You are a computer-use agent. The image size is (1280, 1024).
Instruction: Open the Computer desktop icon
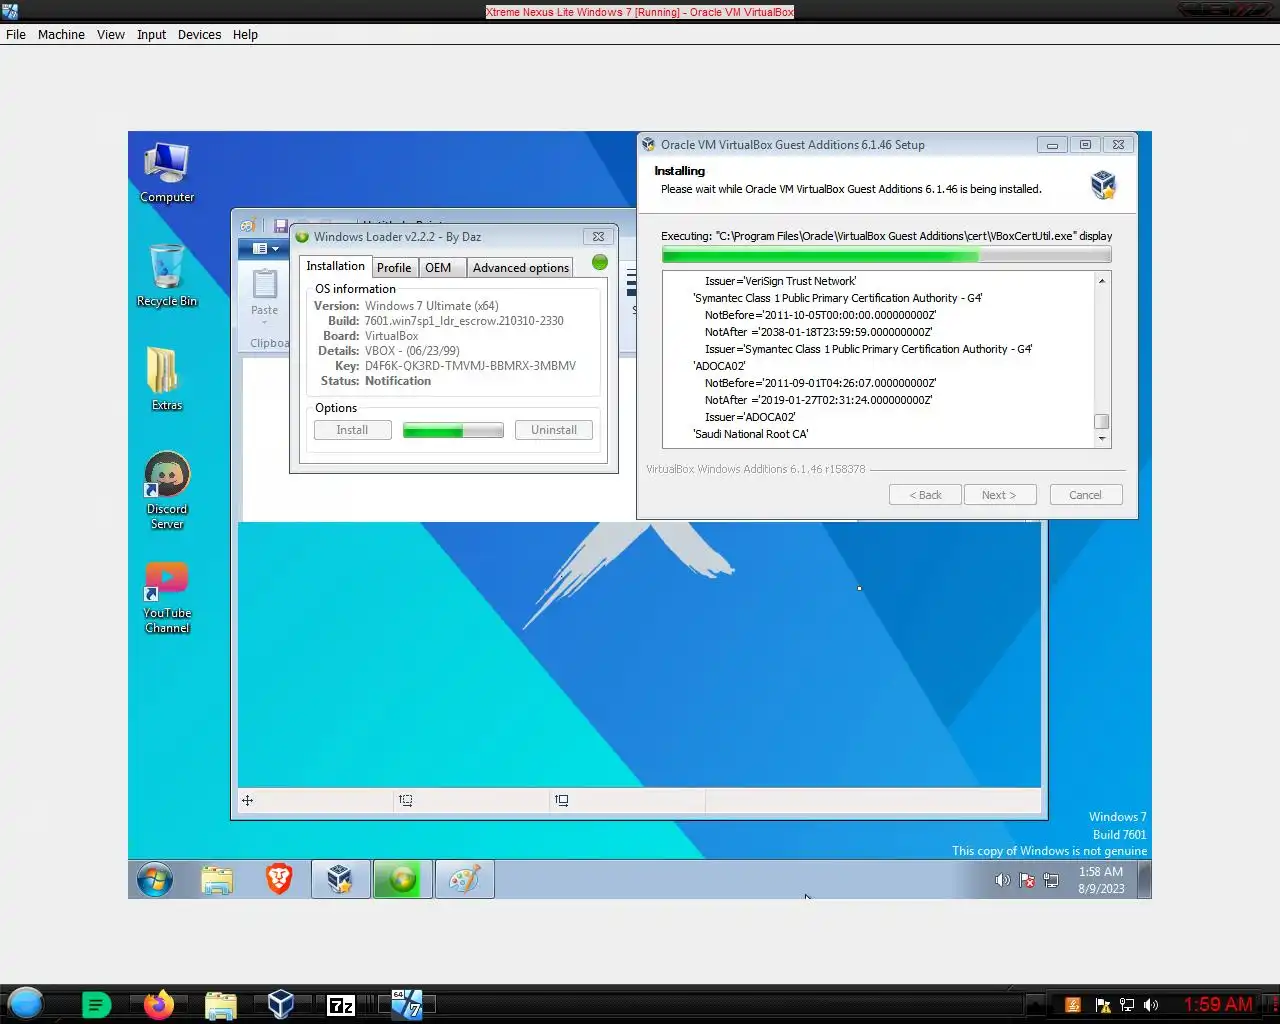tap(166, 173)
